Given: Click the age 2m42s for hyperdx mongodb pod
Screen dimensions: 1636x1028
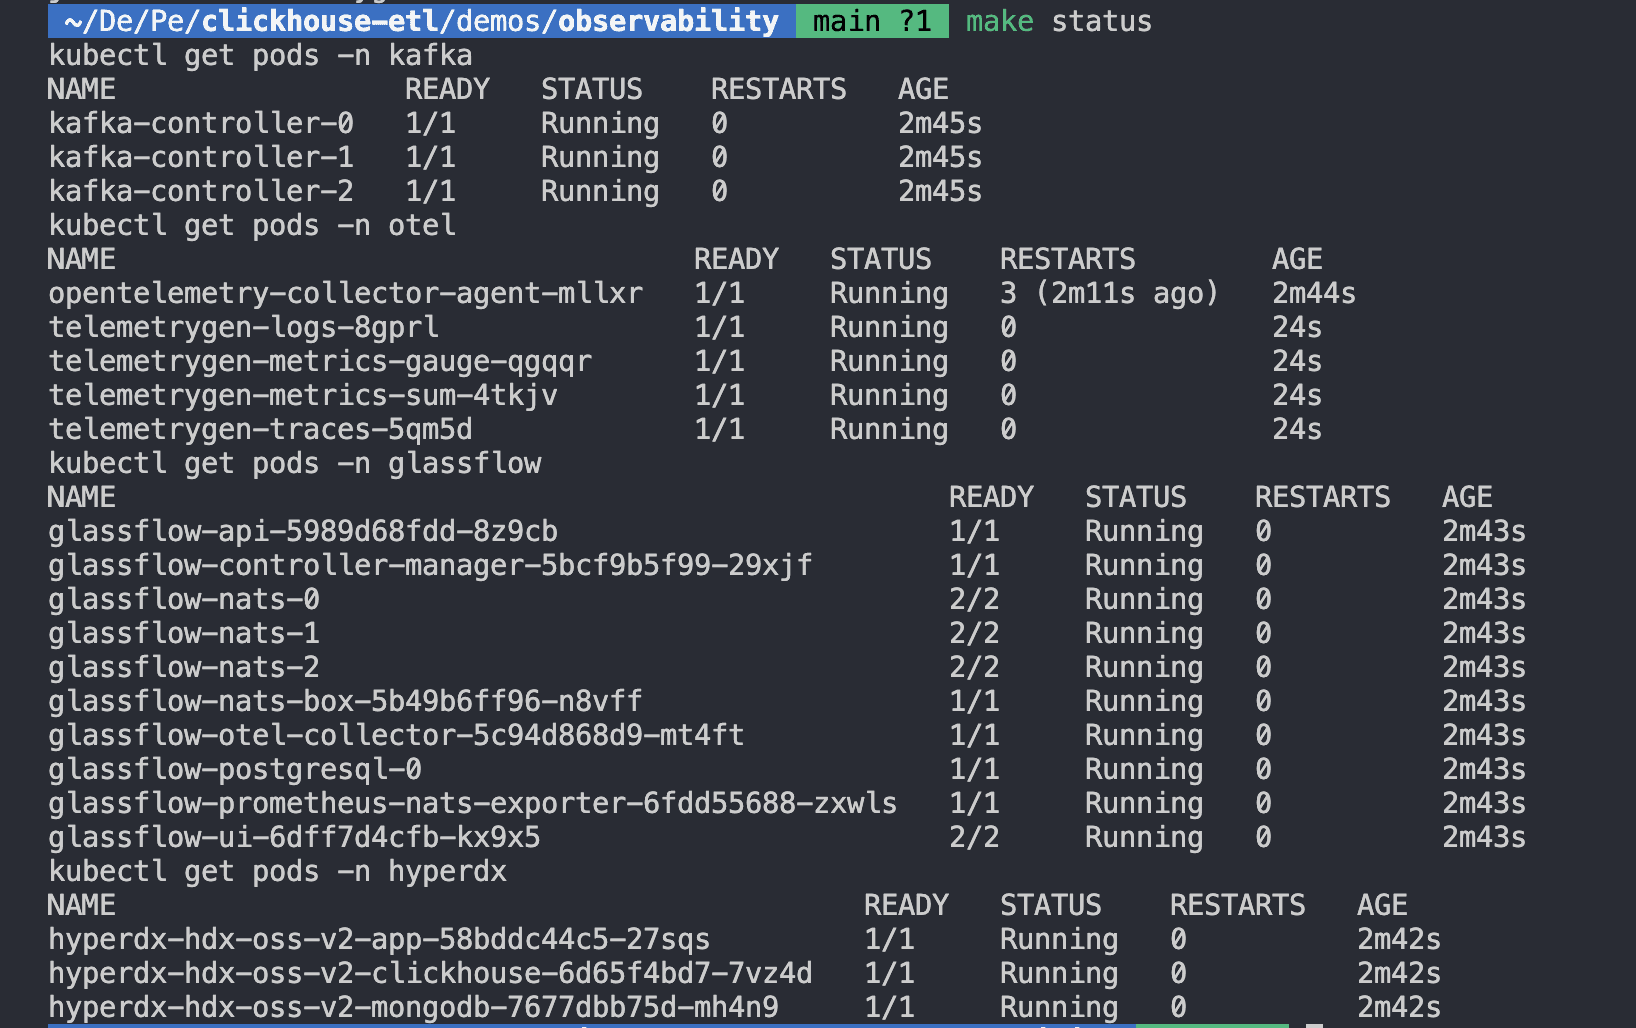Looking at the screenshot, I should (x=1399, y=1007).
